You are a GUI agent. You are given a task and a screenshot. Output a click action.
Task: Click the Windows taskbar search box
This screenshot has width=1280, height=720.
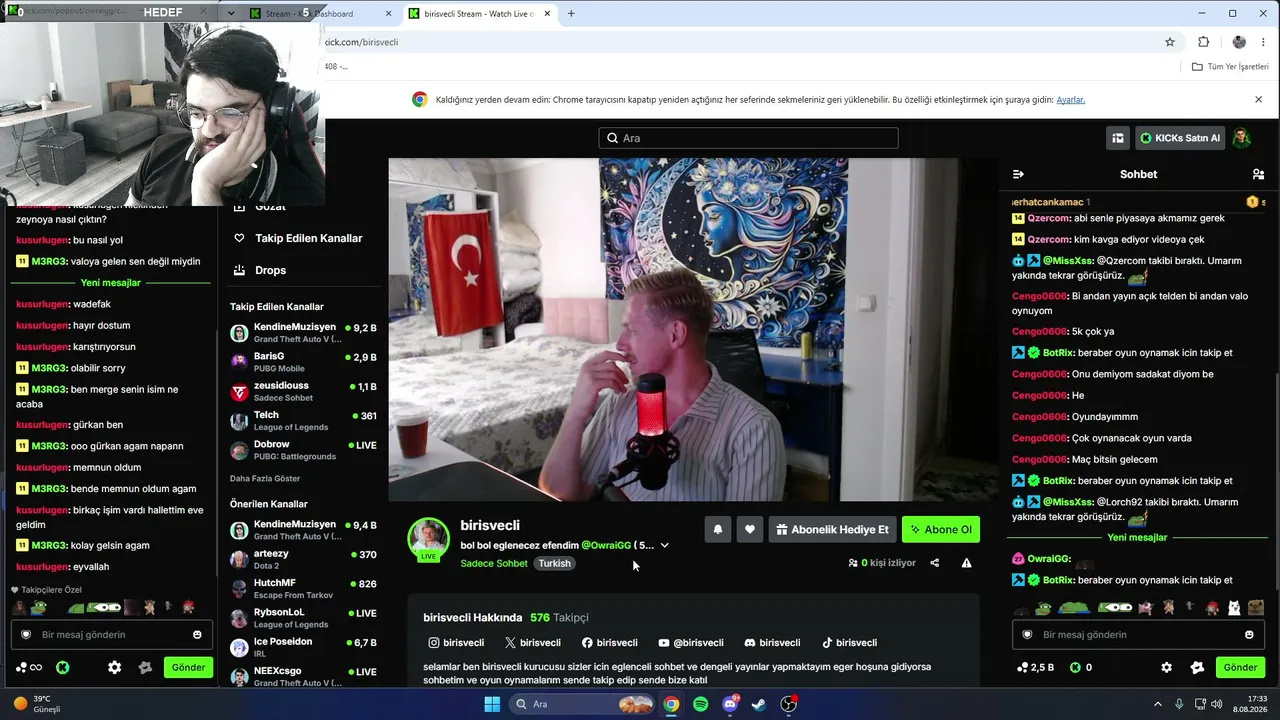pyautogui.click(x=583, y=704)
